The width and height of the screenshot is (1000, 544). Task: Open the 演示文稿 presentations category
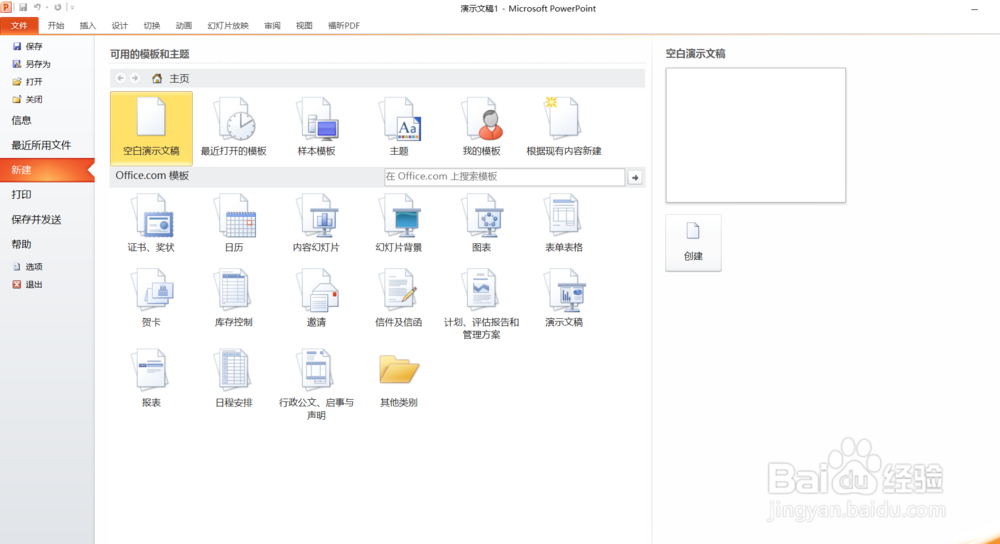(564, 298)
